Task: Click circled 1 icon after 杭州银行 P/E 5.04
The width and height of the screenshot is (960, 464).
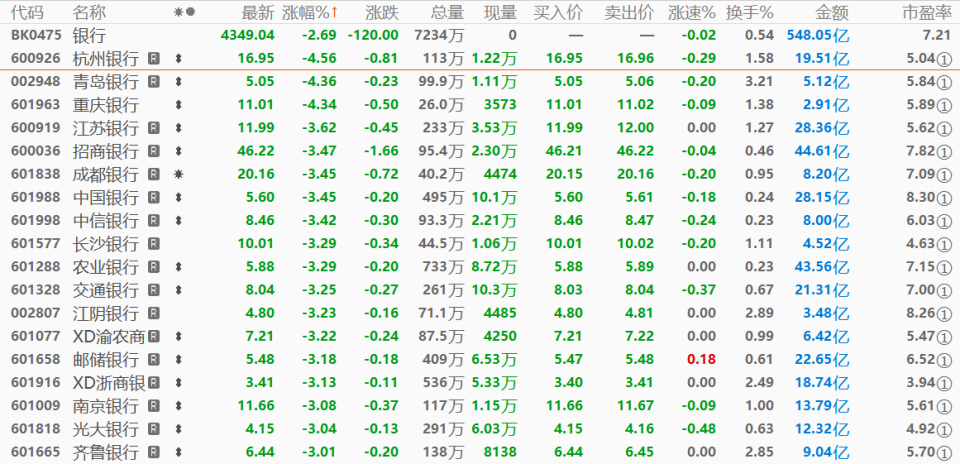Action: pyautogui.click(x=945, y=59)
